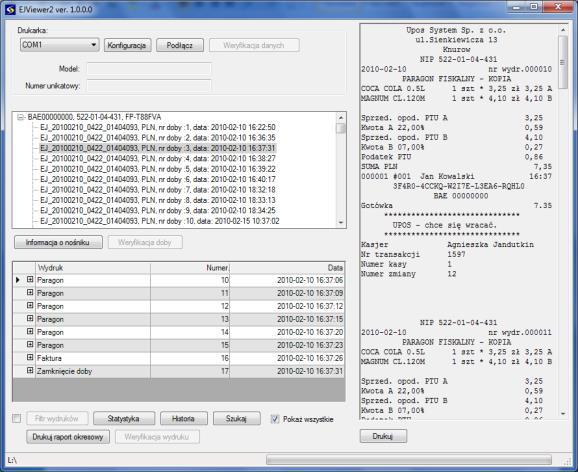The image size is (578, 472).
Task: Click the EJViewer2 application icon in title bar
Action: tap(10, 9)
